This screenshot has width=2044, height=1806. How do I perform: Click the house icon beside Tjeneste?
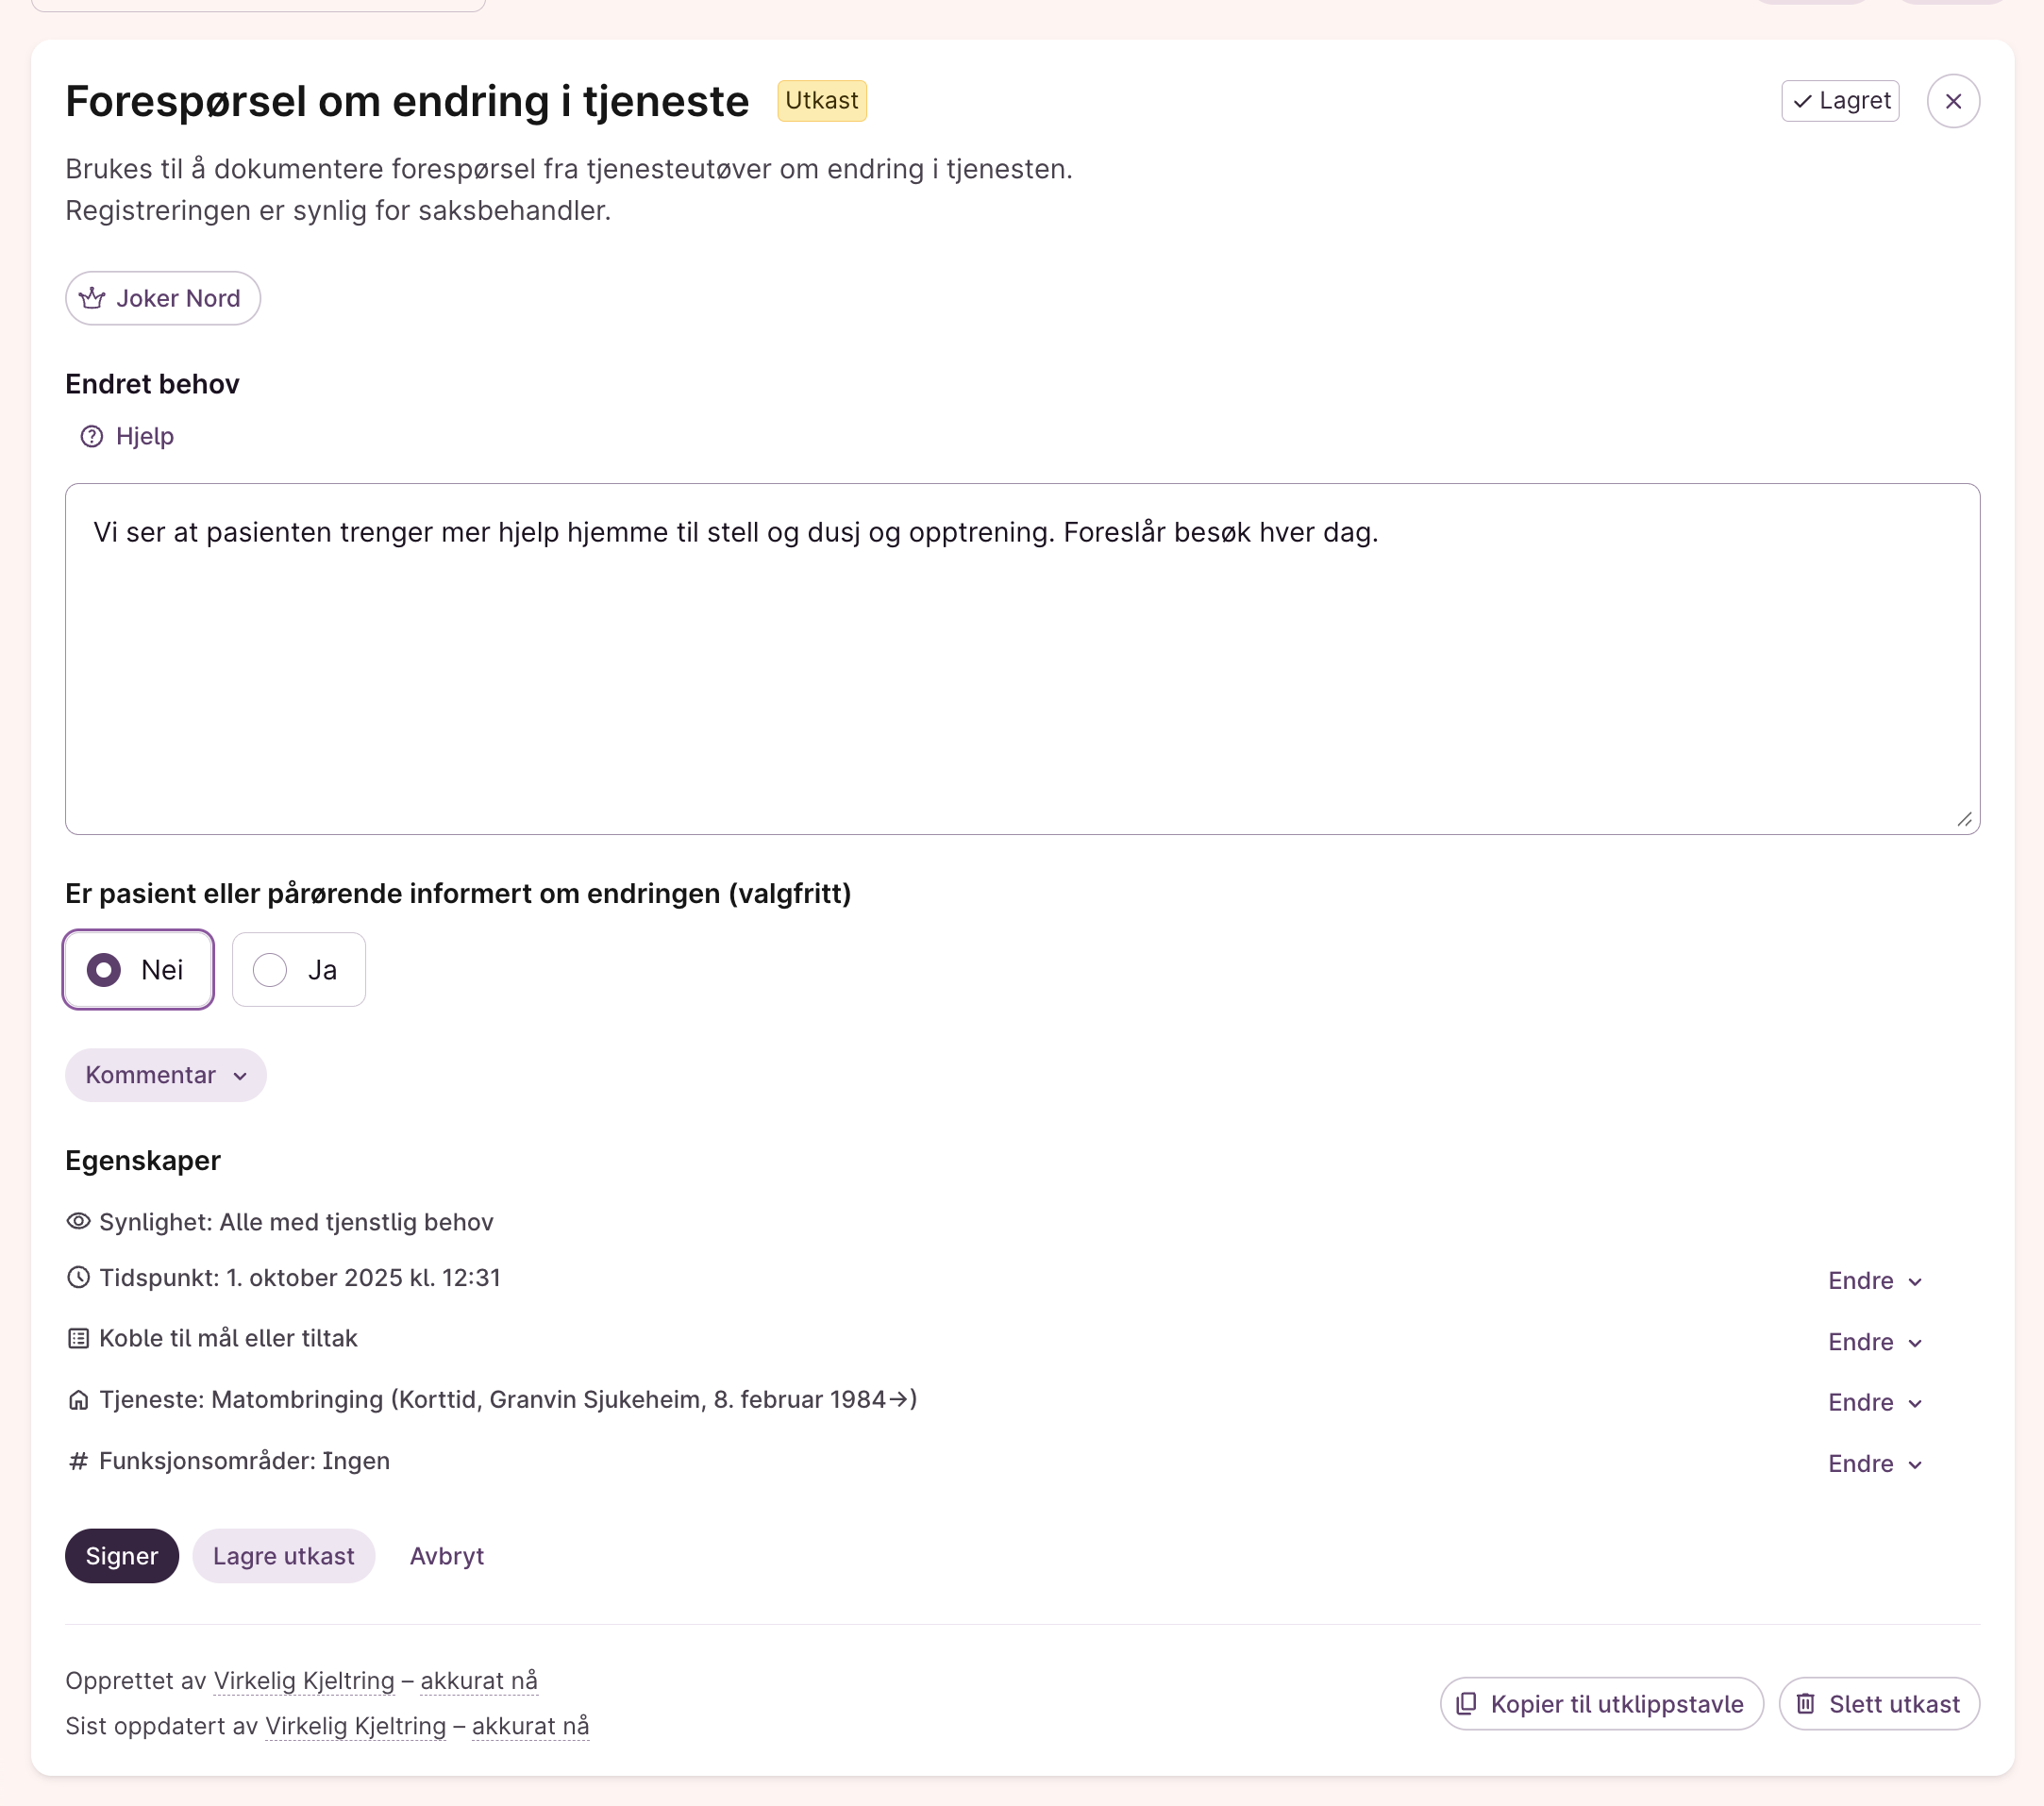[78, 1400]
